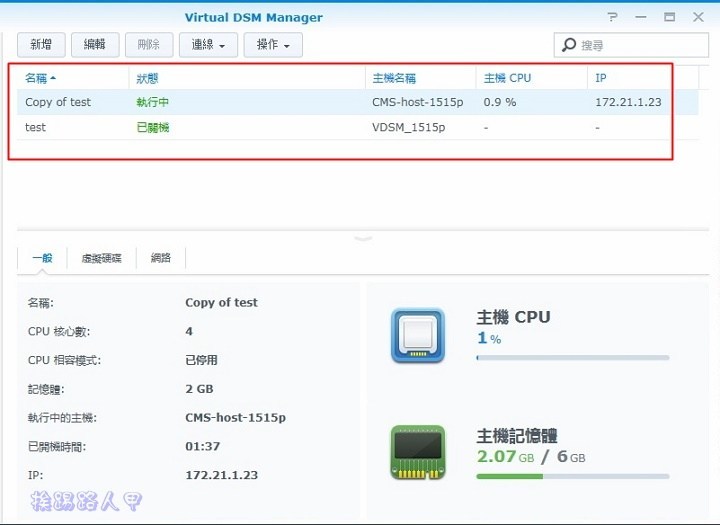The image size is (720, 525).
Task: Click host name CMS-host-1515p in table
Action: 417,102
